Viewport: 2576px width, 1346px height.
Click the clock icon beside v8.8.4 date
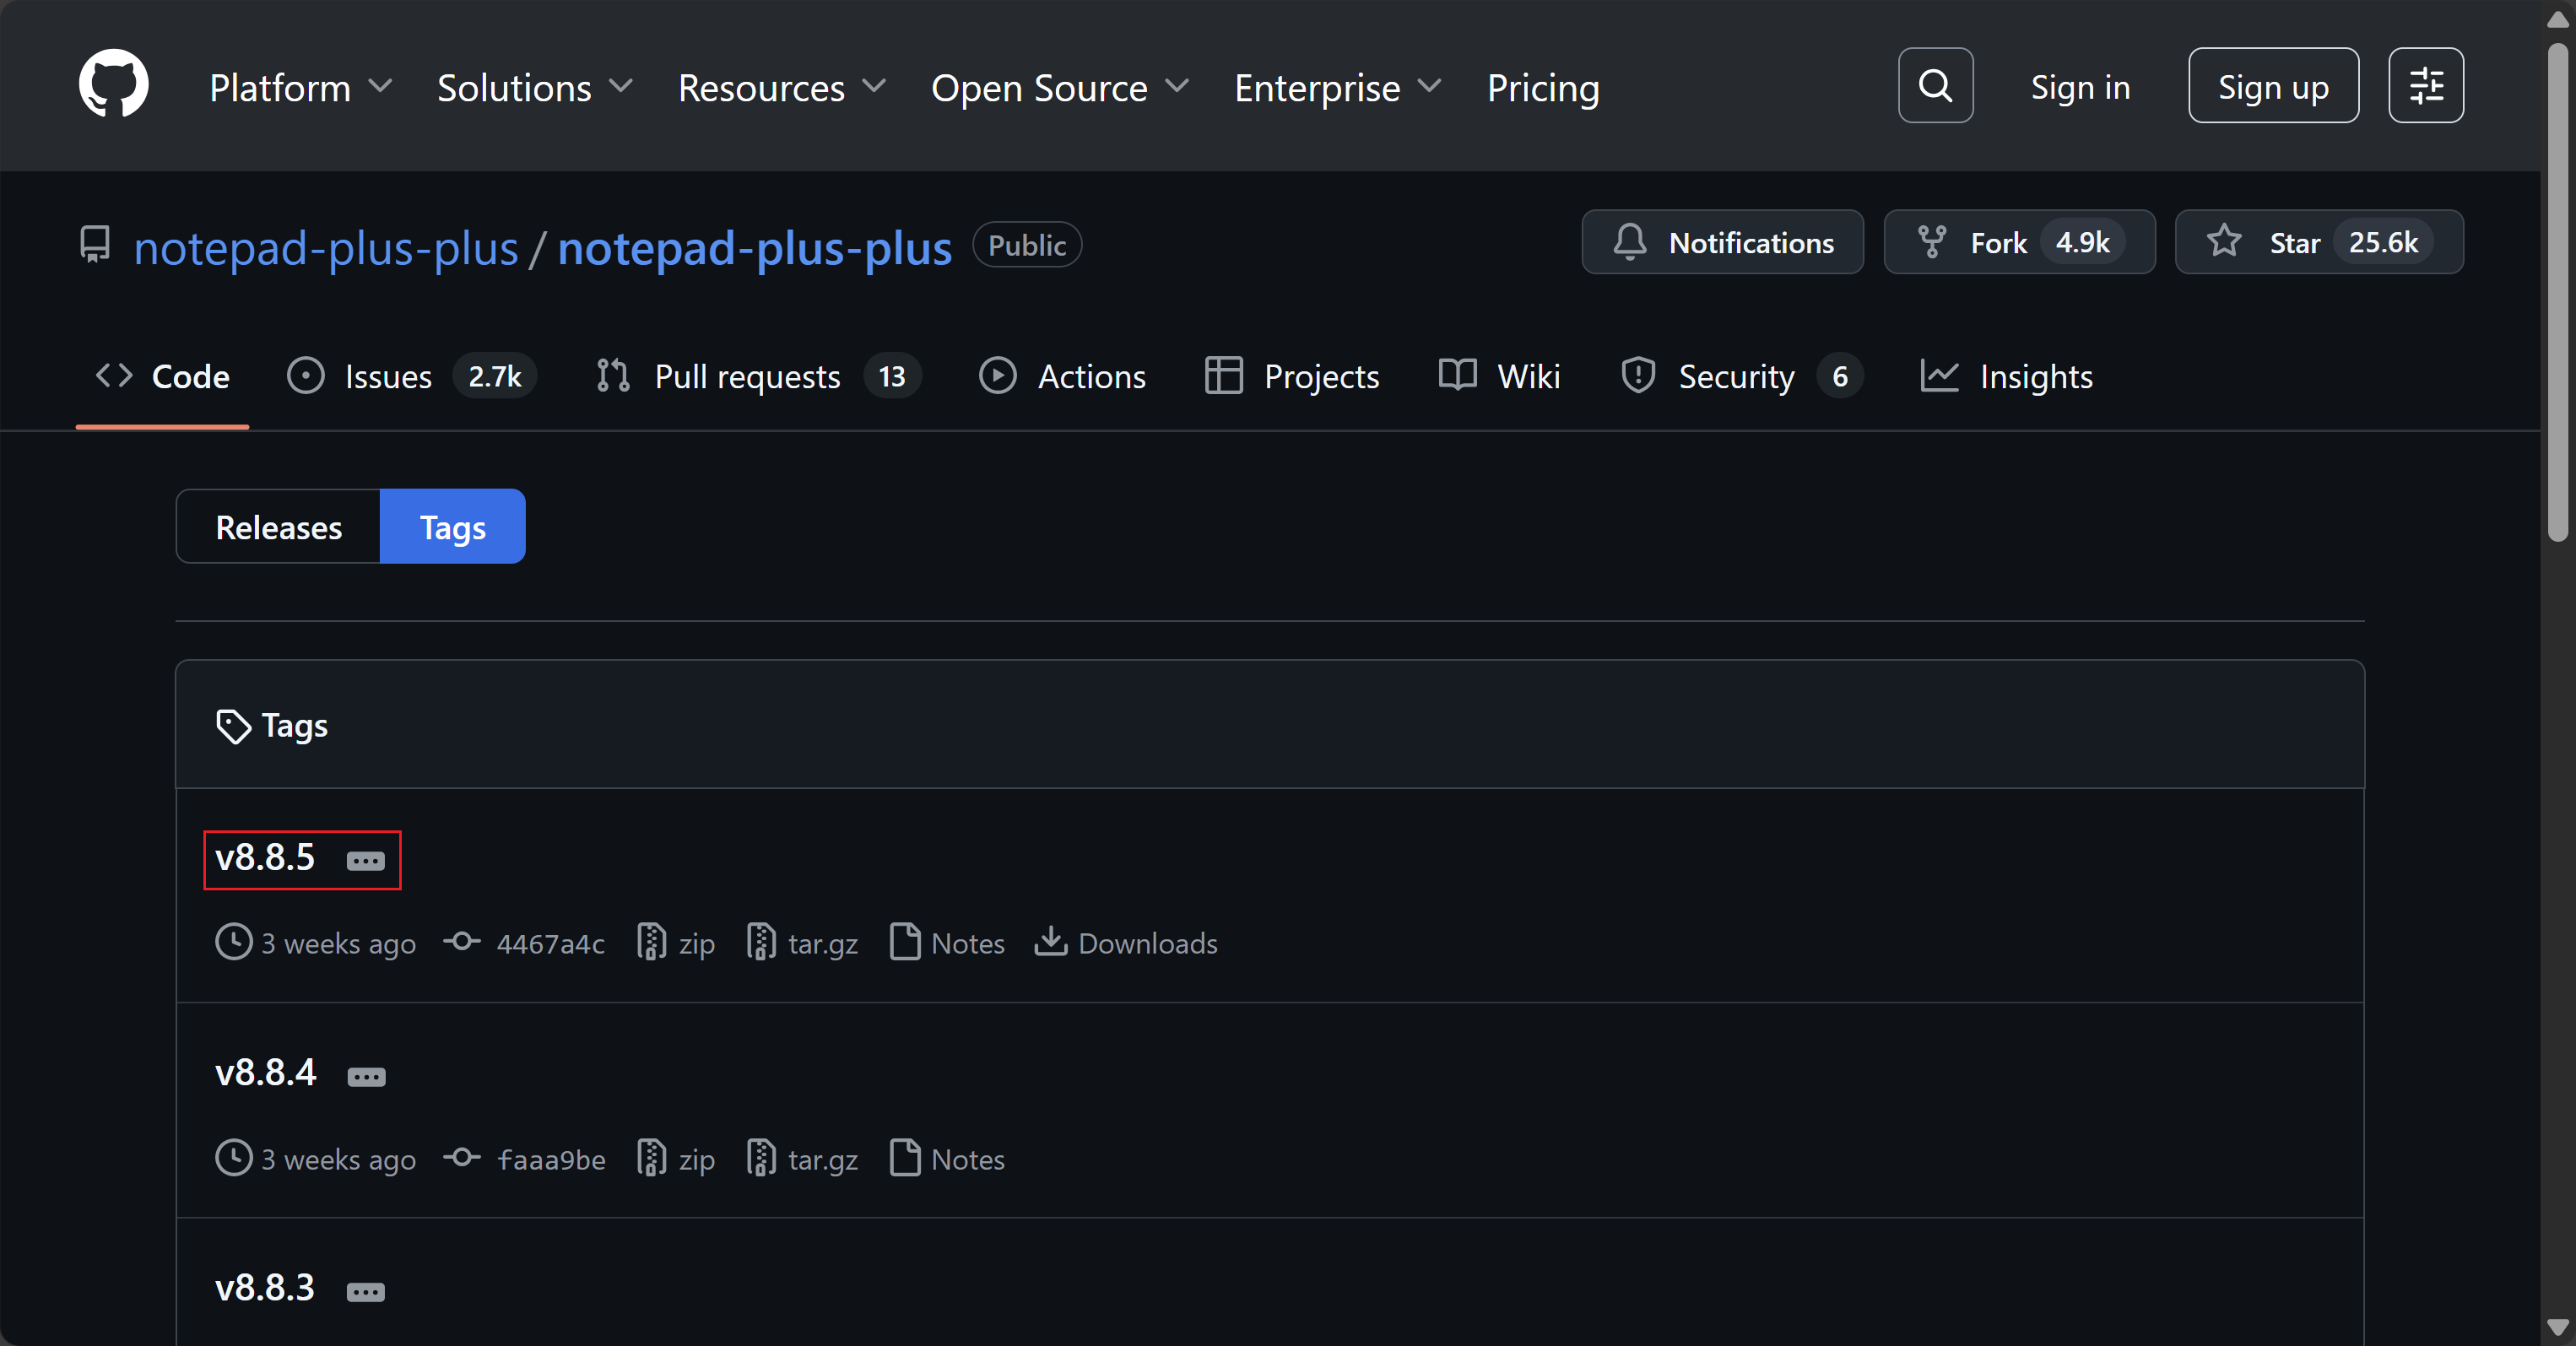click(x=234, y=1158)
